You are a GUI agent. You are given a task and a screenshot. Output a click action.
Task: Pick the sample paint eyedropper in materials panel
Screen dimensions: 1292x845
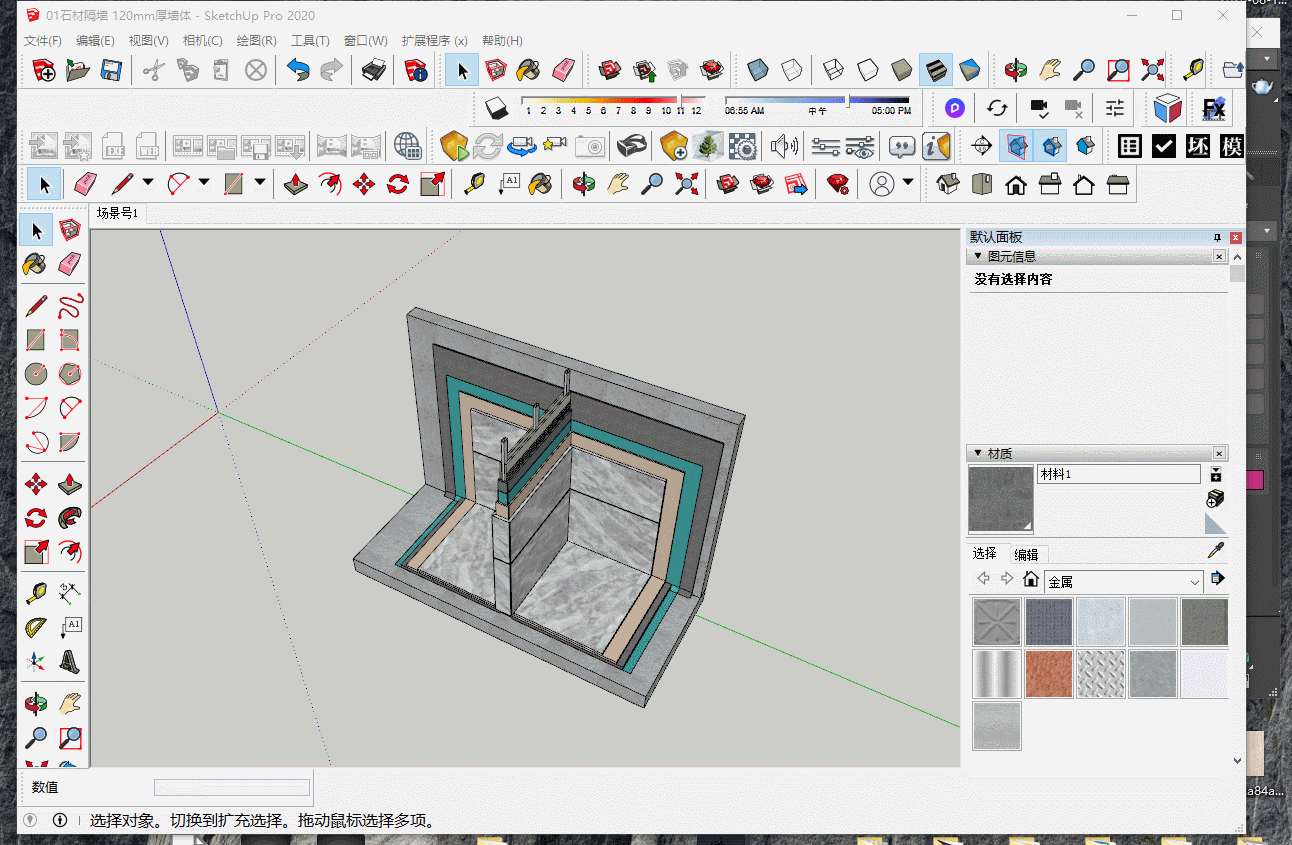pos(1216,550)
